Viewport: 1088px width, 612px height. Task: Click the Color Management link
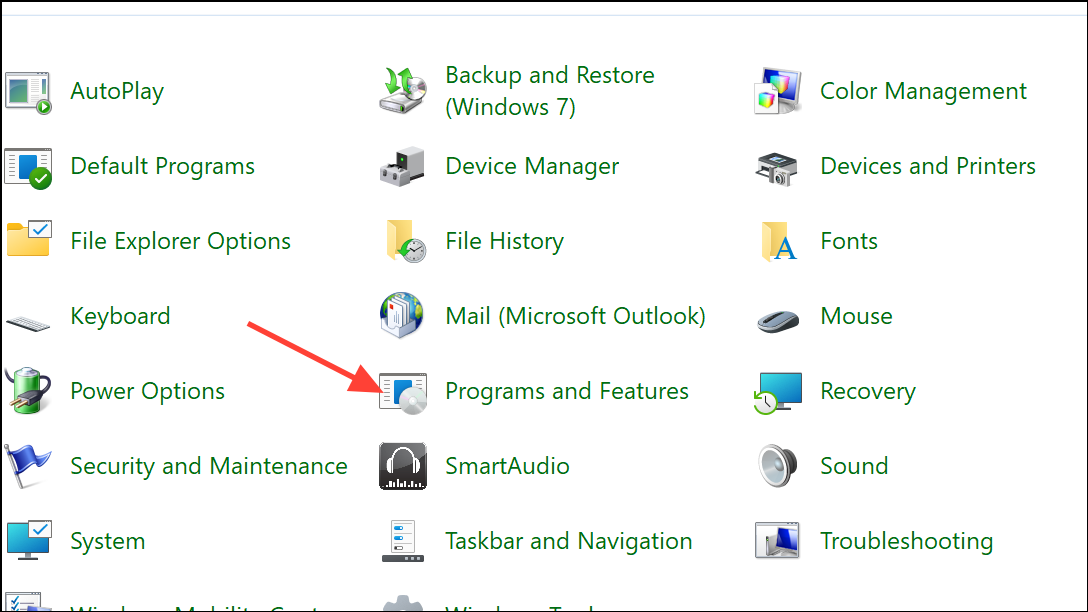click(923, 91)
